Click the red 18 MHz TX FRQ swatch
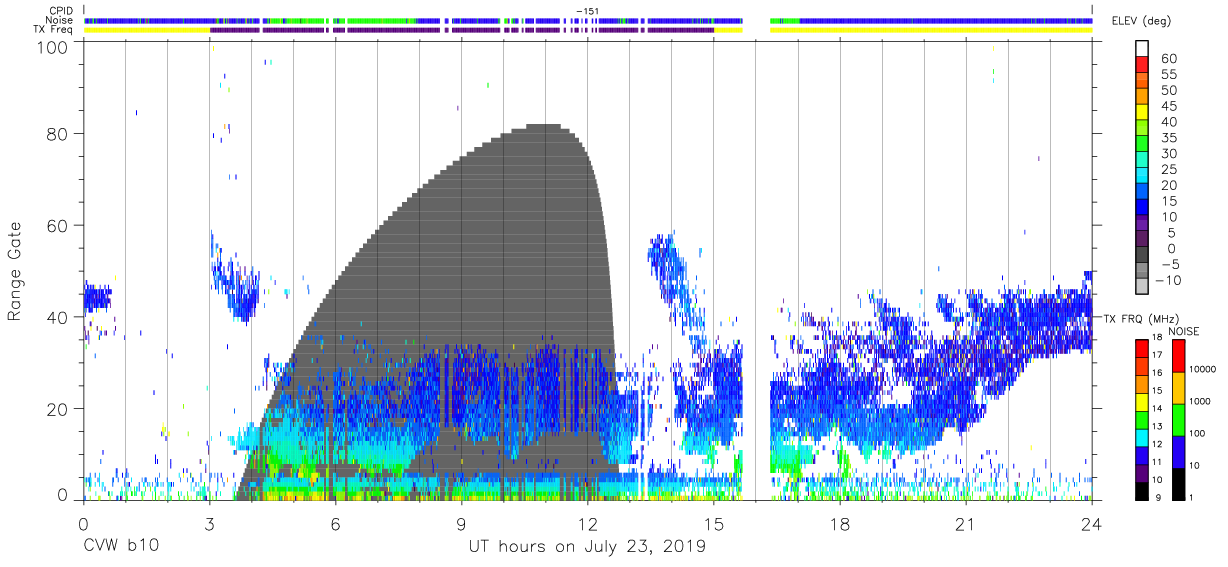Screen dimensions: 1228x567 point(1141,348)
